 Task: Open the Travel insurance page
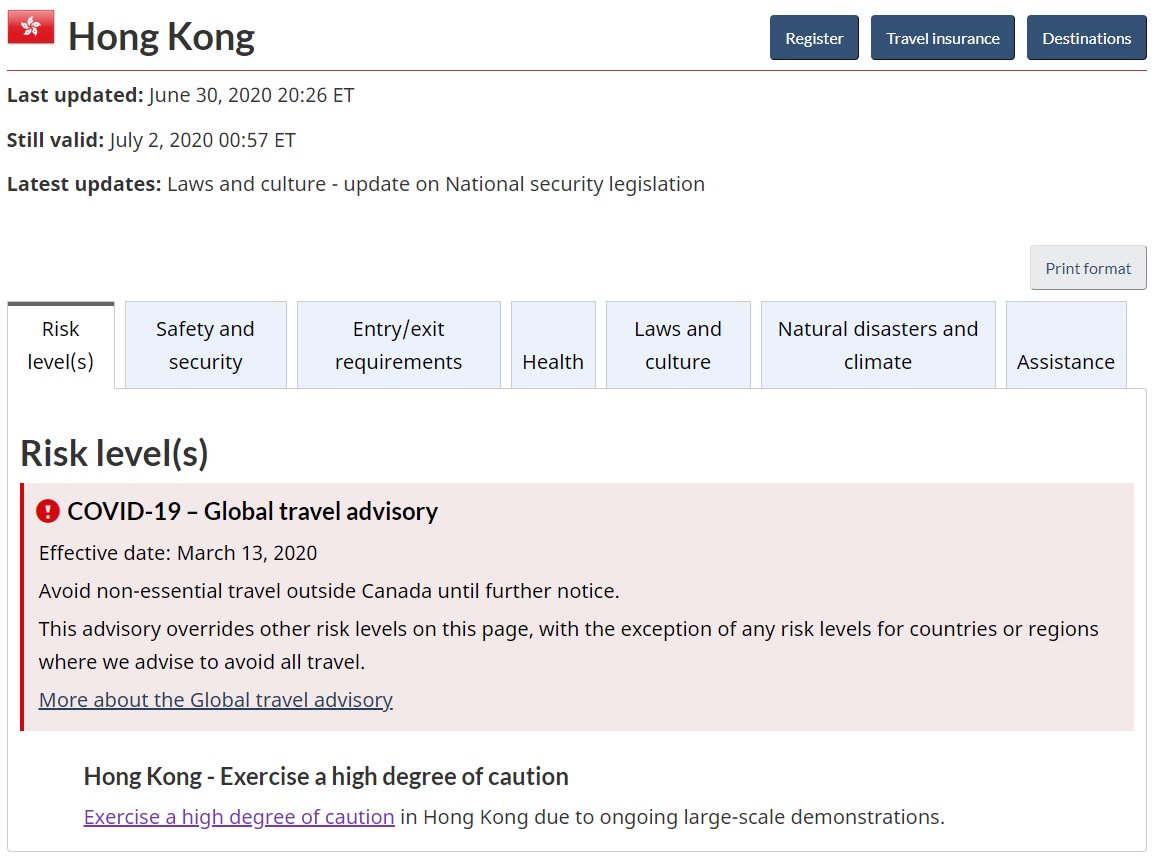(942, 38)
